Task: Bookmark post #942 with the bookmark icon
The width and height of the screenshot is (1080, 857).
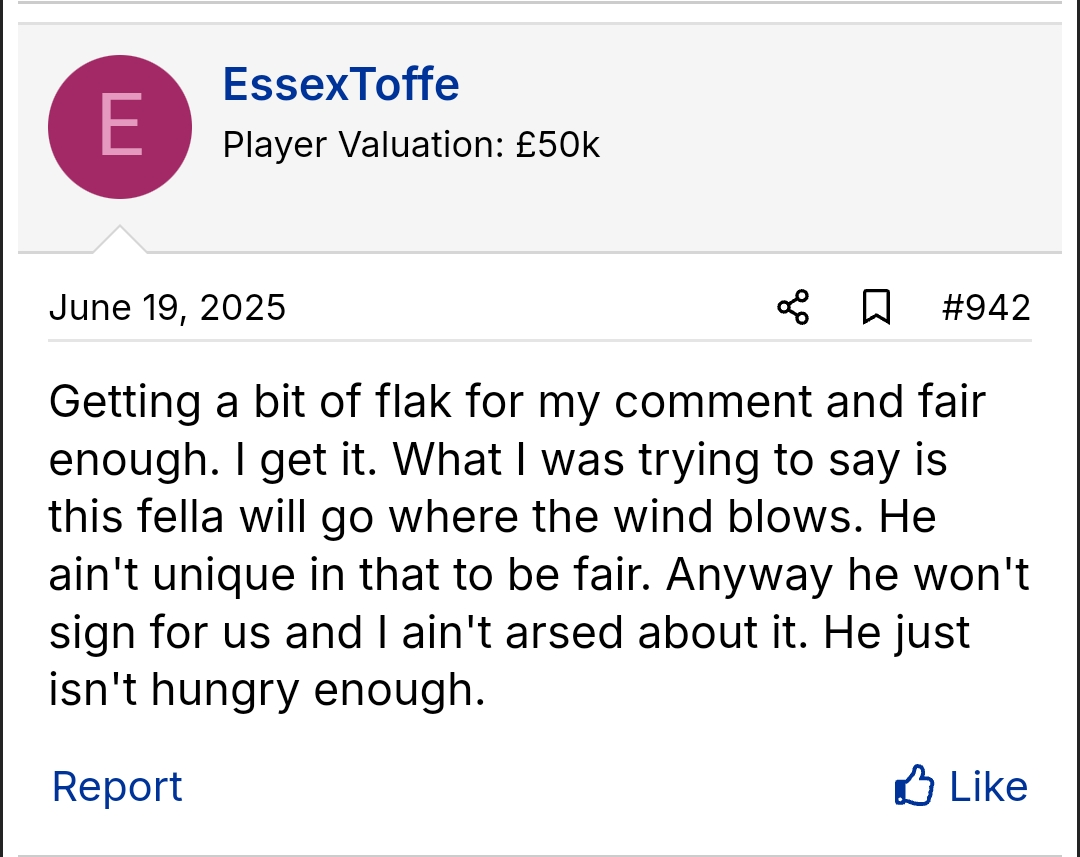Action: 876,308
